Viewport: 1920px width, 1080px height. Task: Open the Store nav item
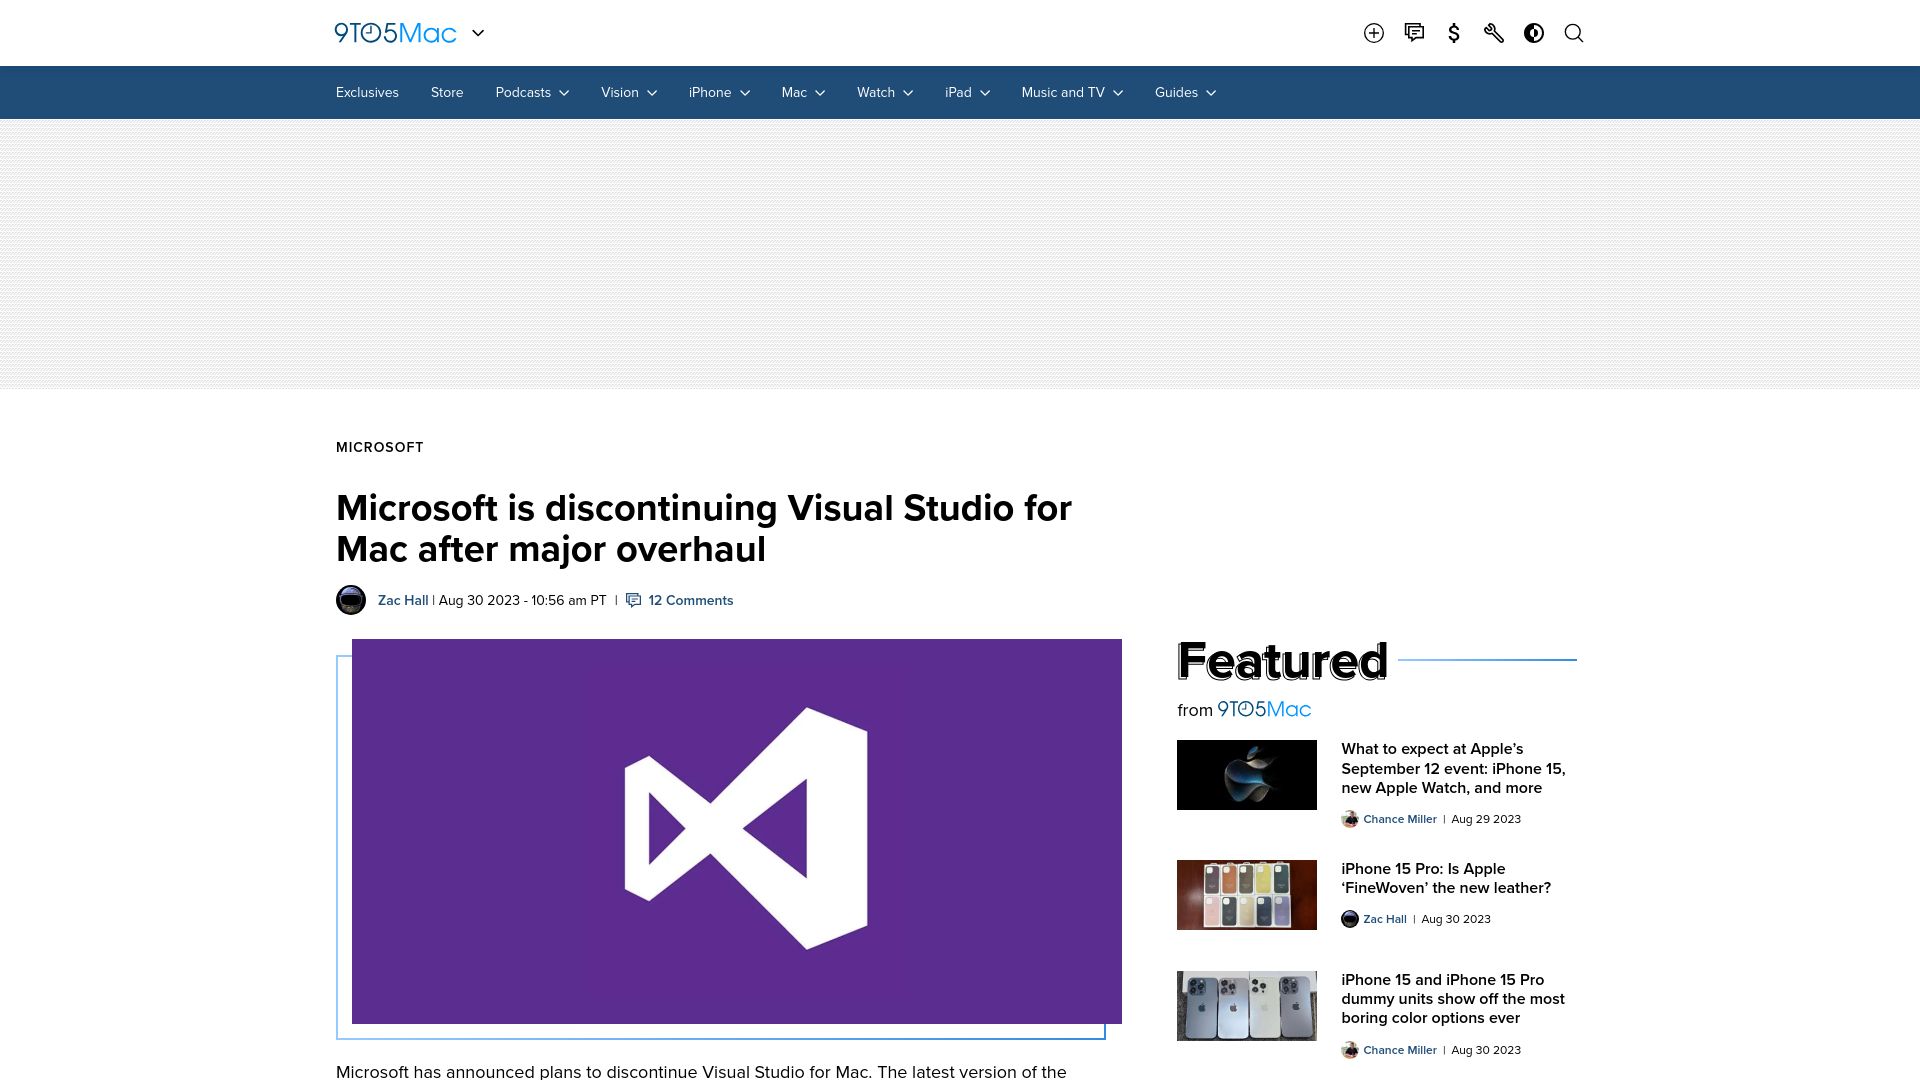pyautogui.click(x=447, y=92)
